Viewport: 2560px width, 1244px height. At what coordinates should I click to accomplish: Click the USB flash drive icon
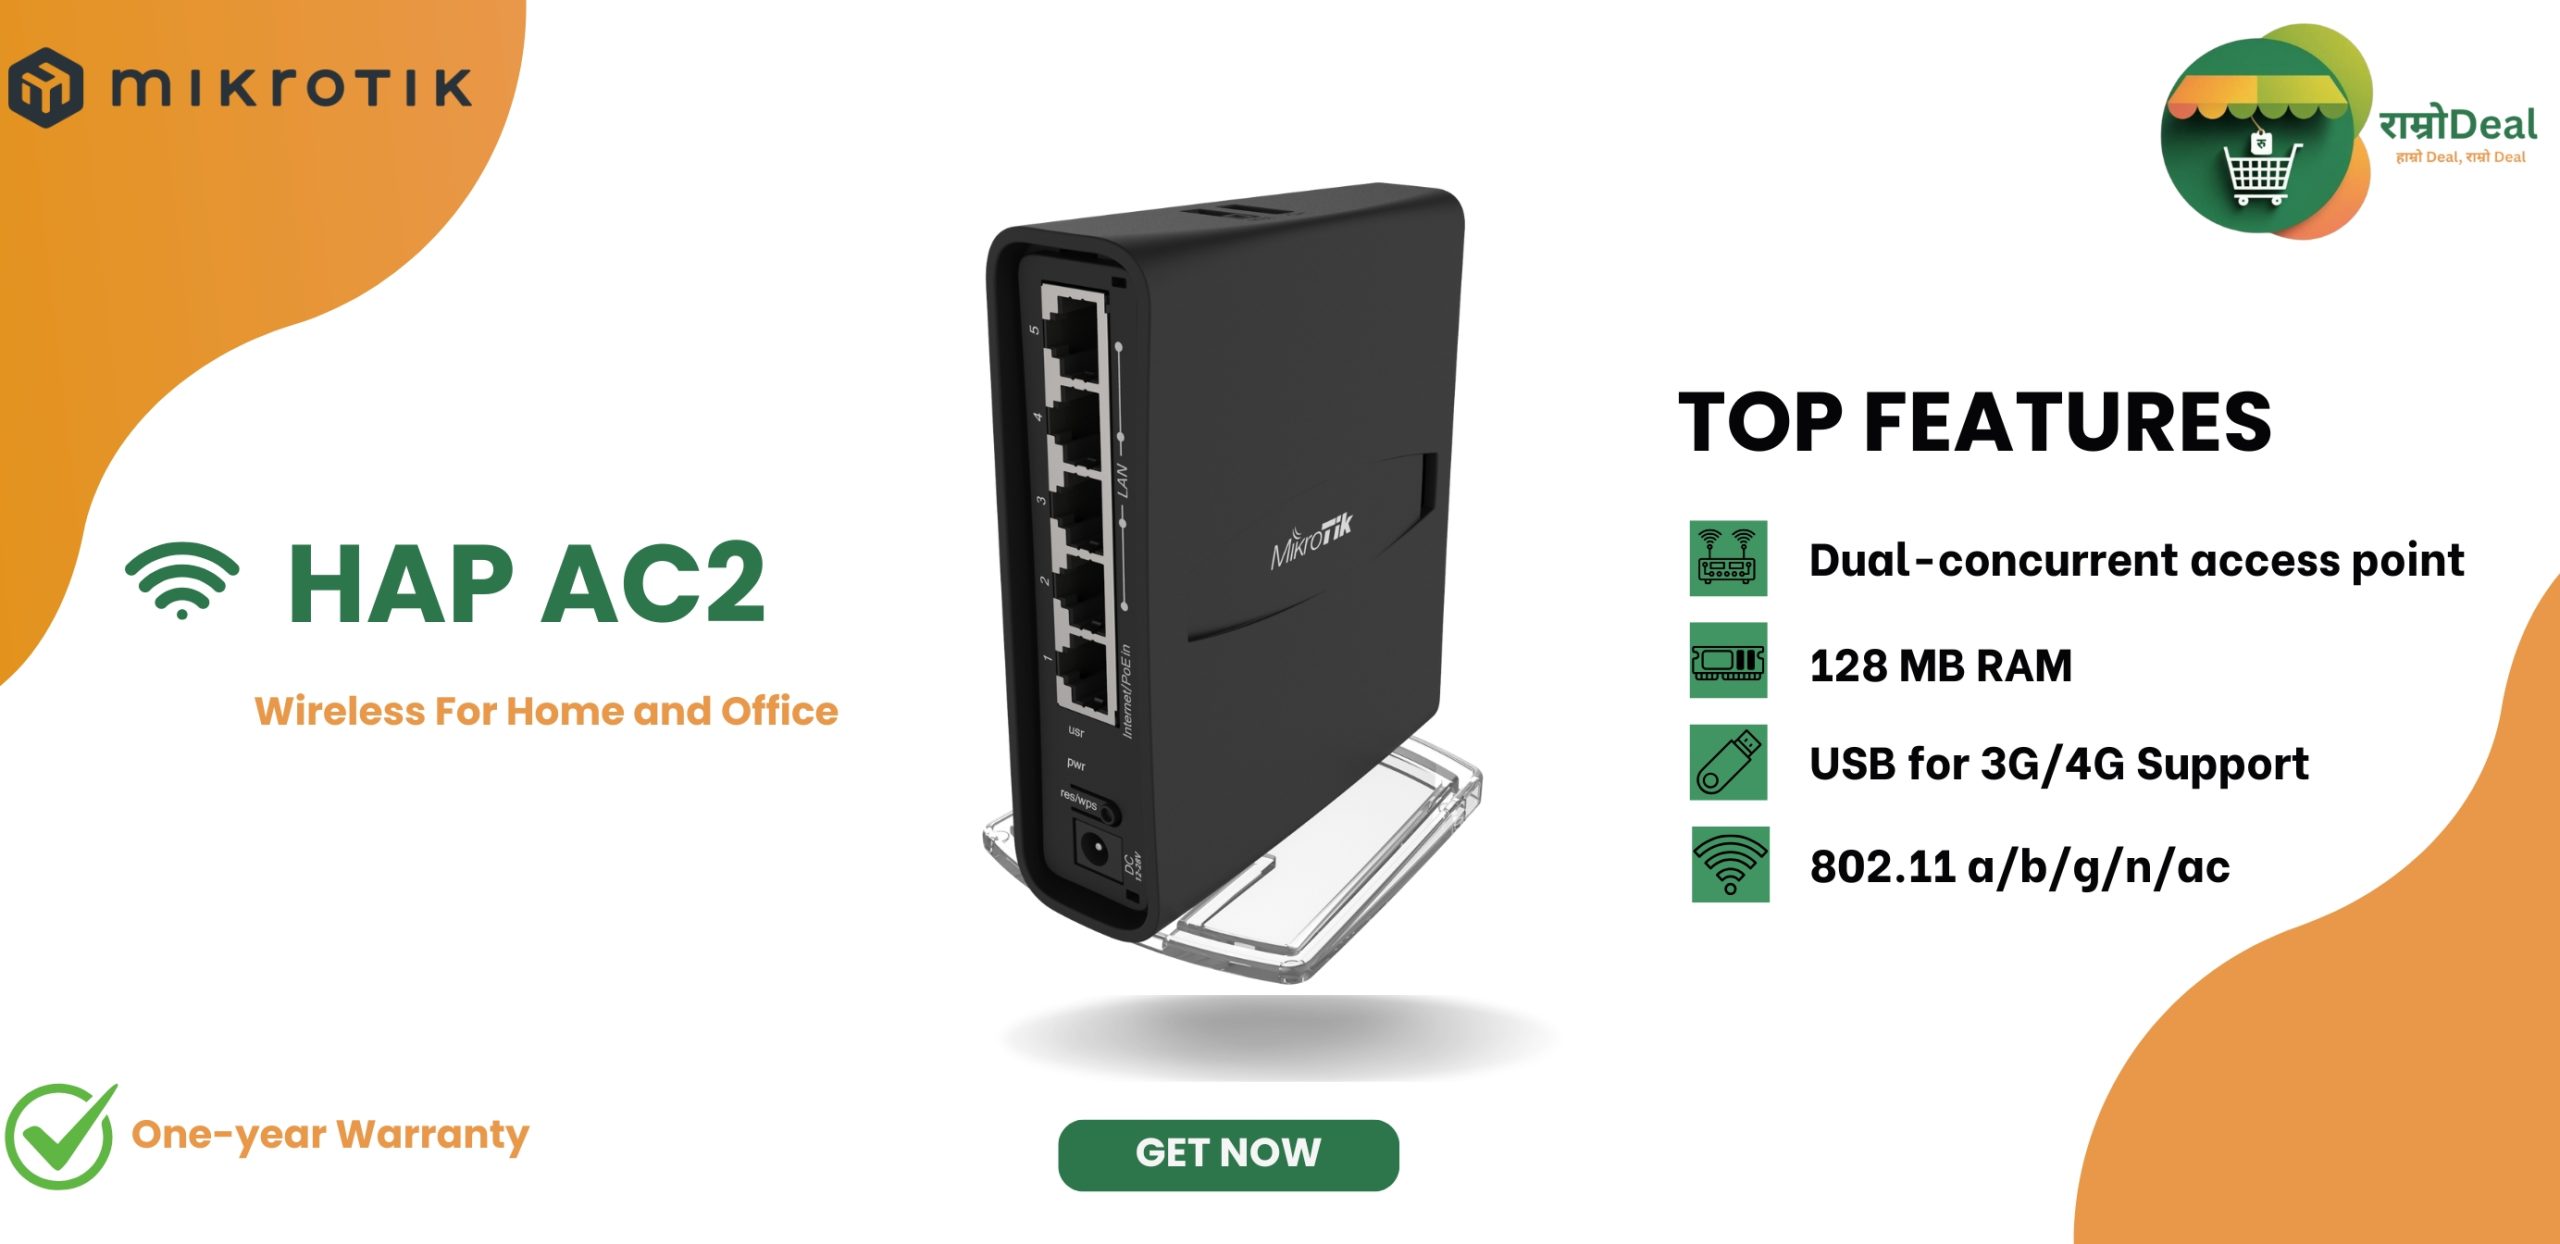[x=1728, y=762]
